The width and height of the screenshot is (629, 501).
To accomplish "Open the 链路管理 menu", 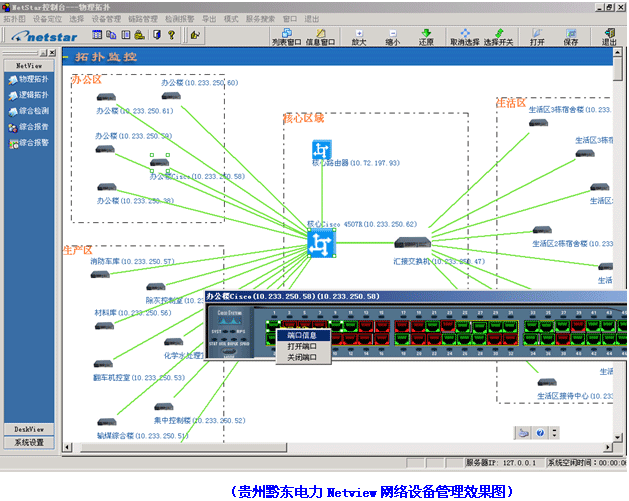I will 143,19.
